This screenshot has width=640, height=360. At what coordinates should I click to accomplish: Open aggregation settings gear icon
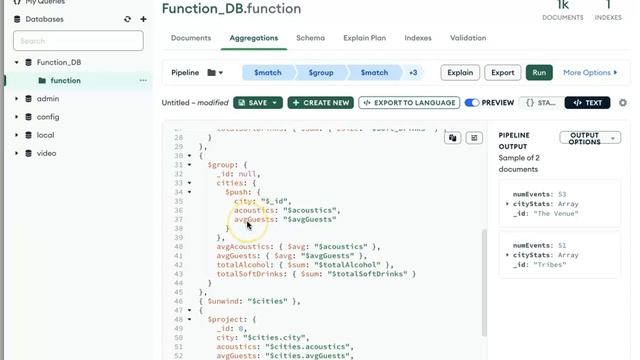coord(623,103)
